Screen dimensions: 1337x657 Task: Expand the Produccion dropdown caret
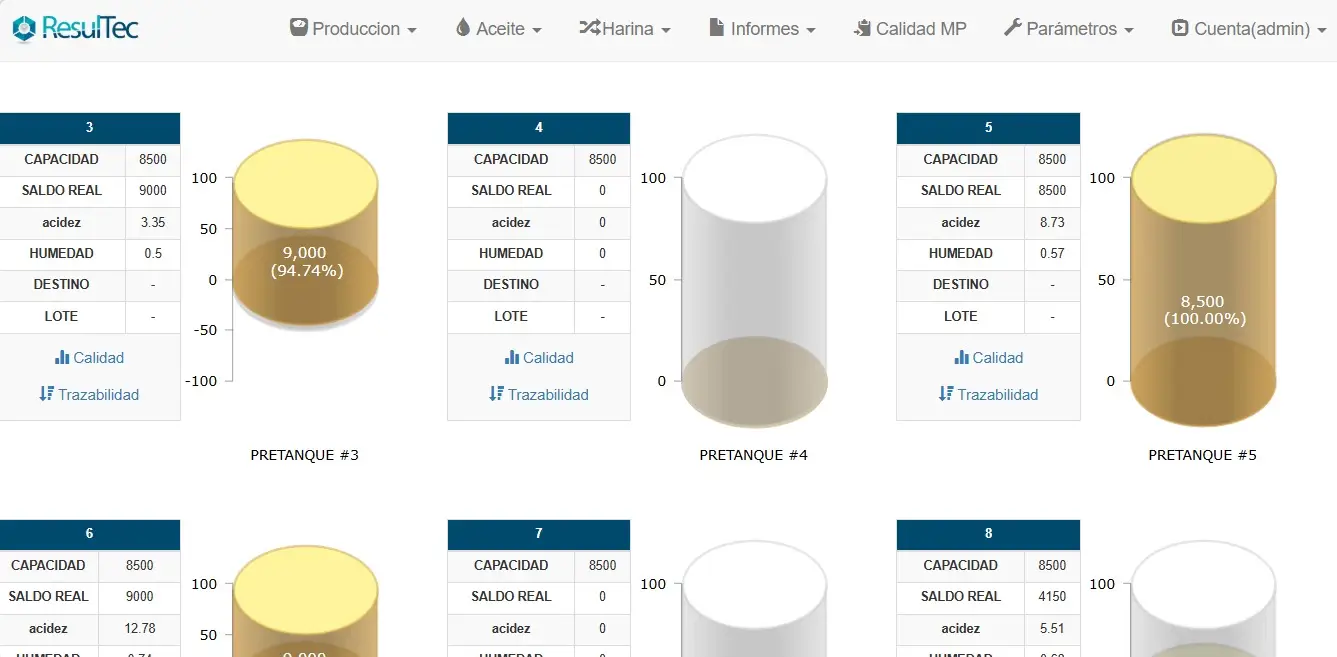412,30
